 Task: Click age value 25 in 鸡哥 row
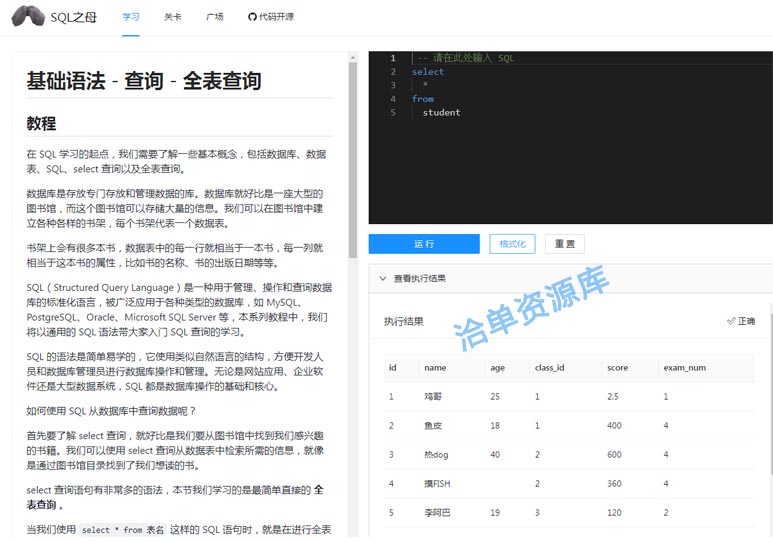tap(495, 396)
